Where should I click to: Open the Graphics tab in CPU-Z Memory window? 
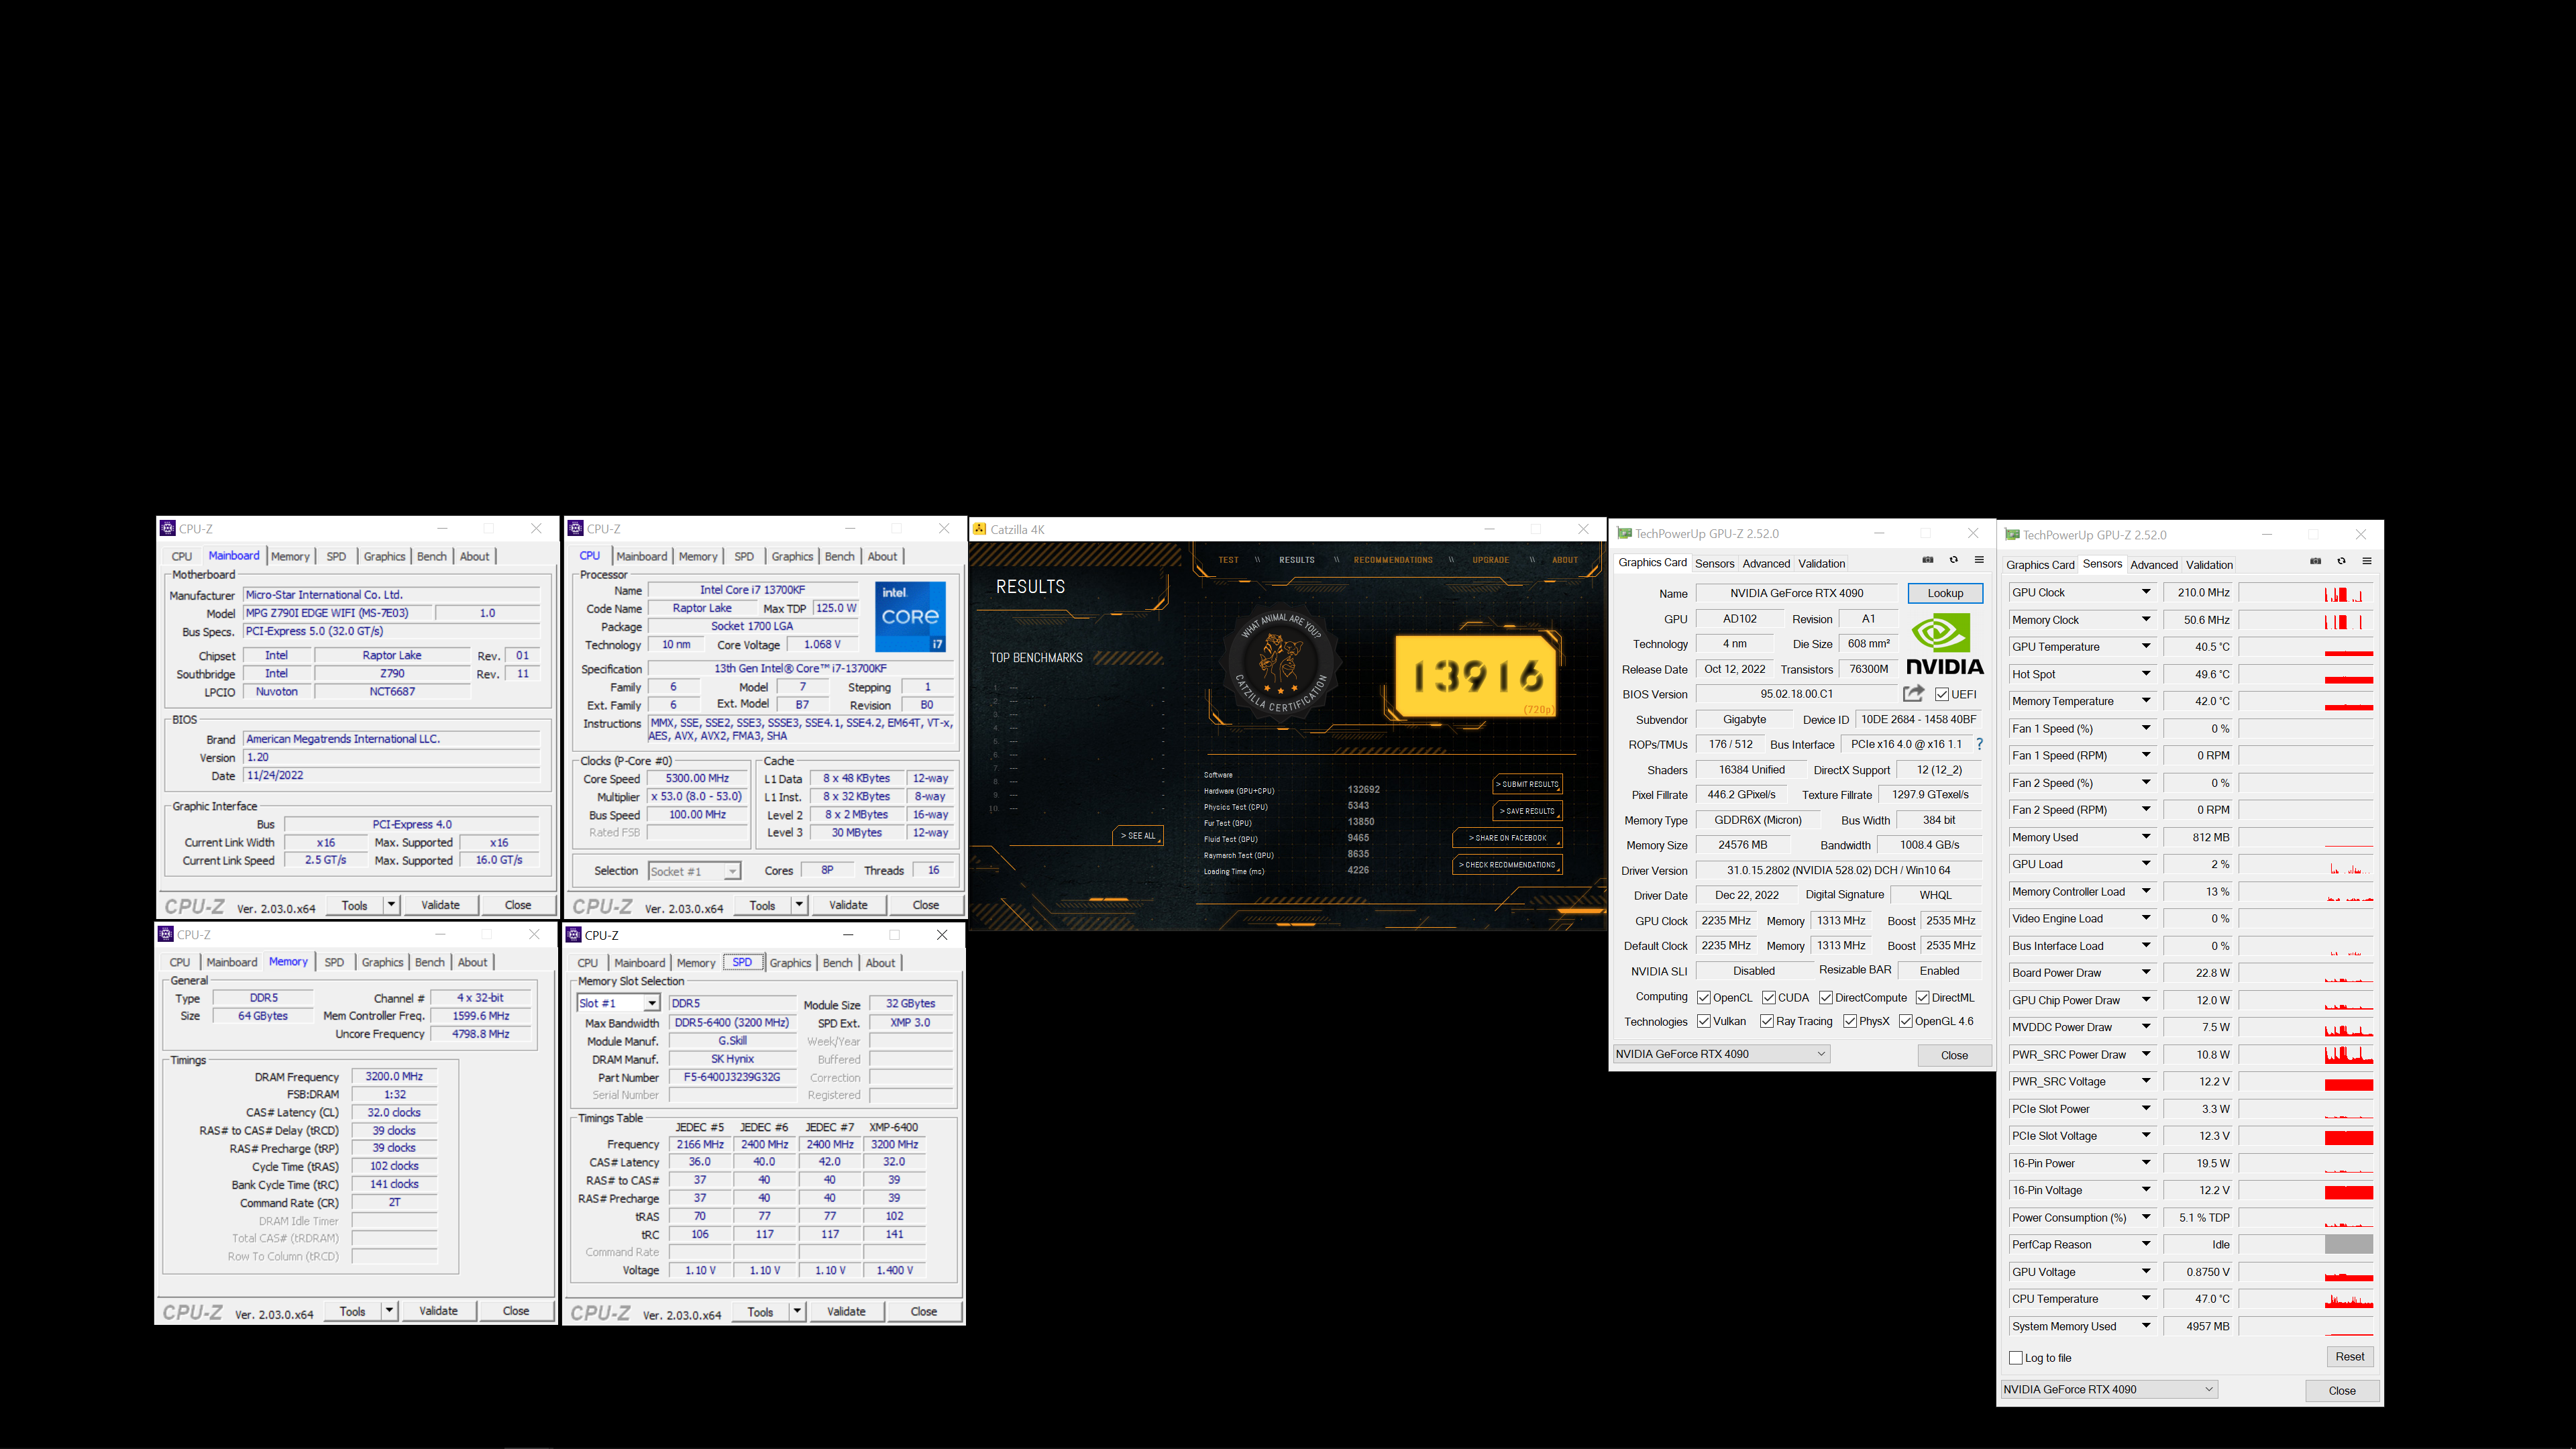[x=382, y=962]
